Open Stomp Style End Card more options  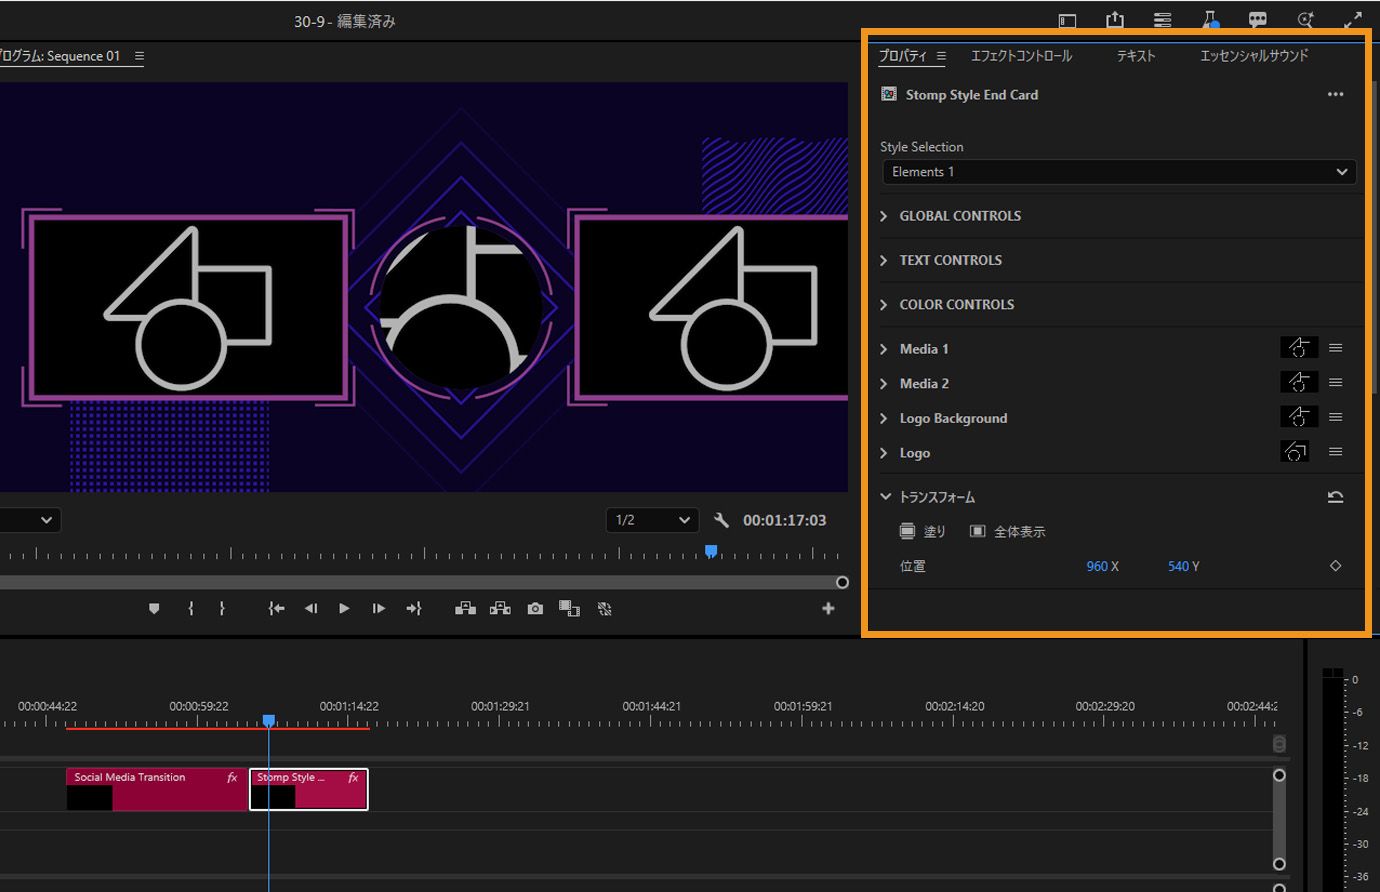1335,95
